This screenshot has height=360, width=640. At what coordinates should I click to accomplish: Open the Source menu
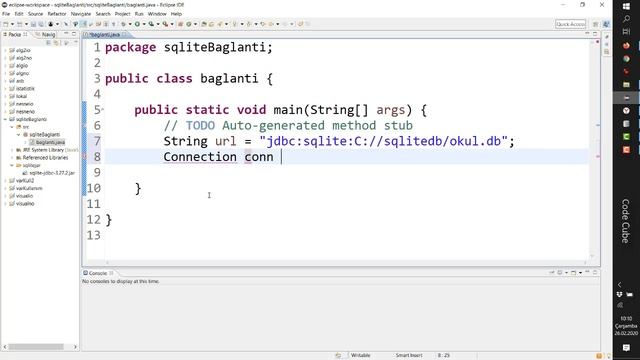pos(35,14)
